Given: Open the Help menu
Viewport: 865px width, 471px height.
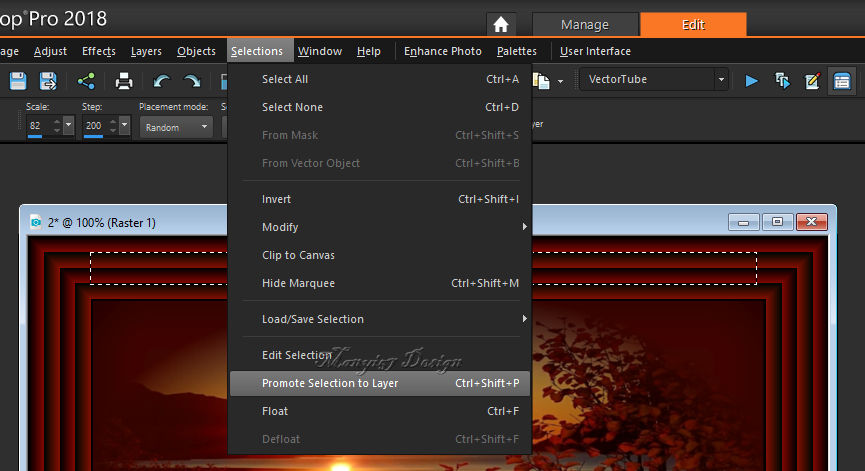Looking at the screenshot, I should [x=369, y=51].
